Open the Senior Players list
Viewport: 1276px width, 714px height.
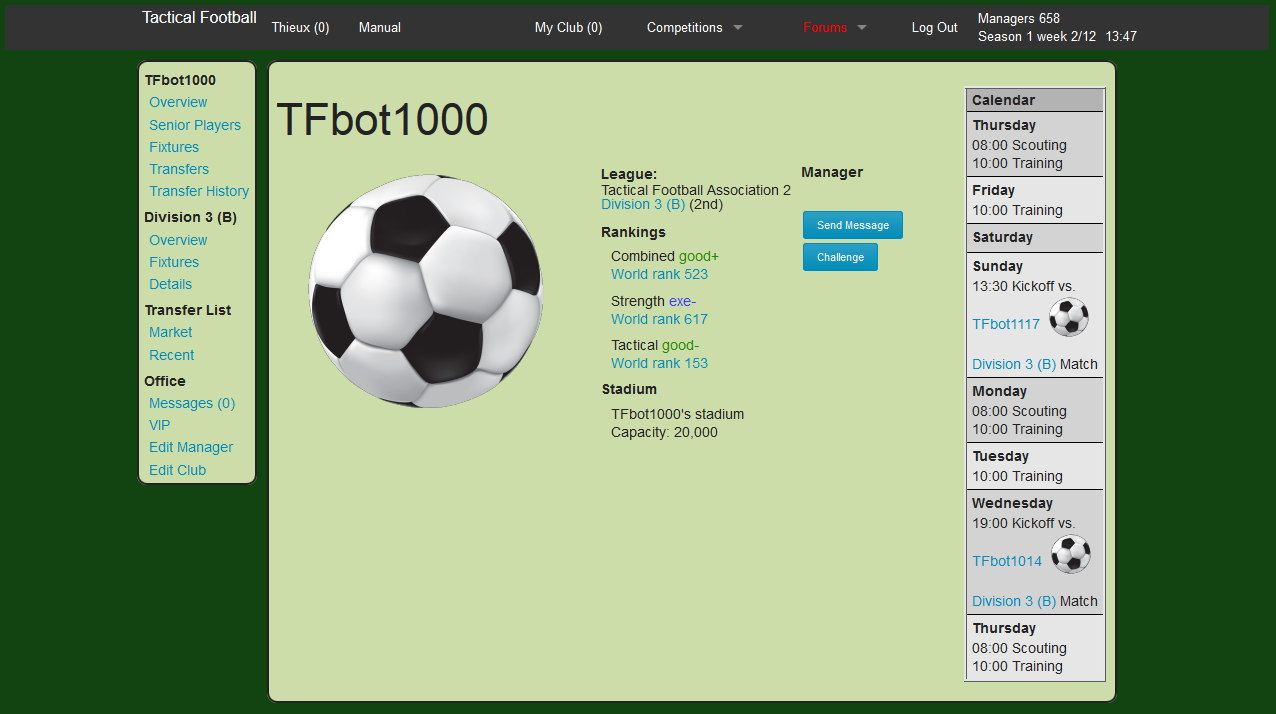[x=195, y=125]
